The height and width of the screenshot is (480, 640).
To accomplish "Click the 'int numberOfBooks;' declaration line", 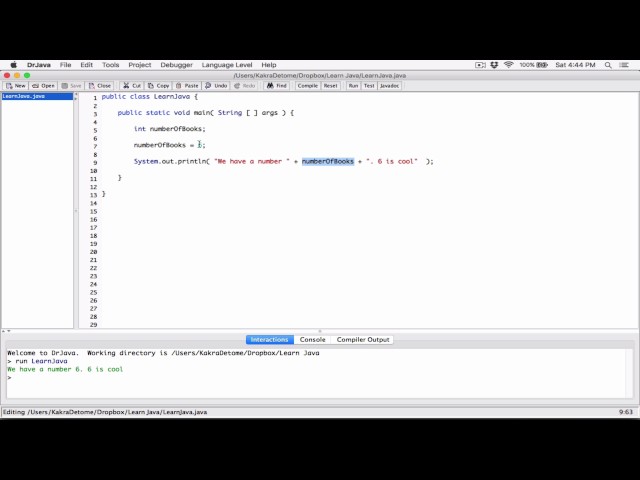I will (169, 129).
